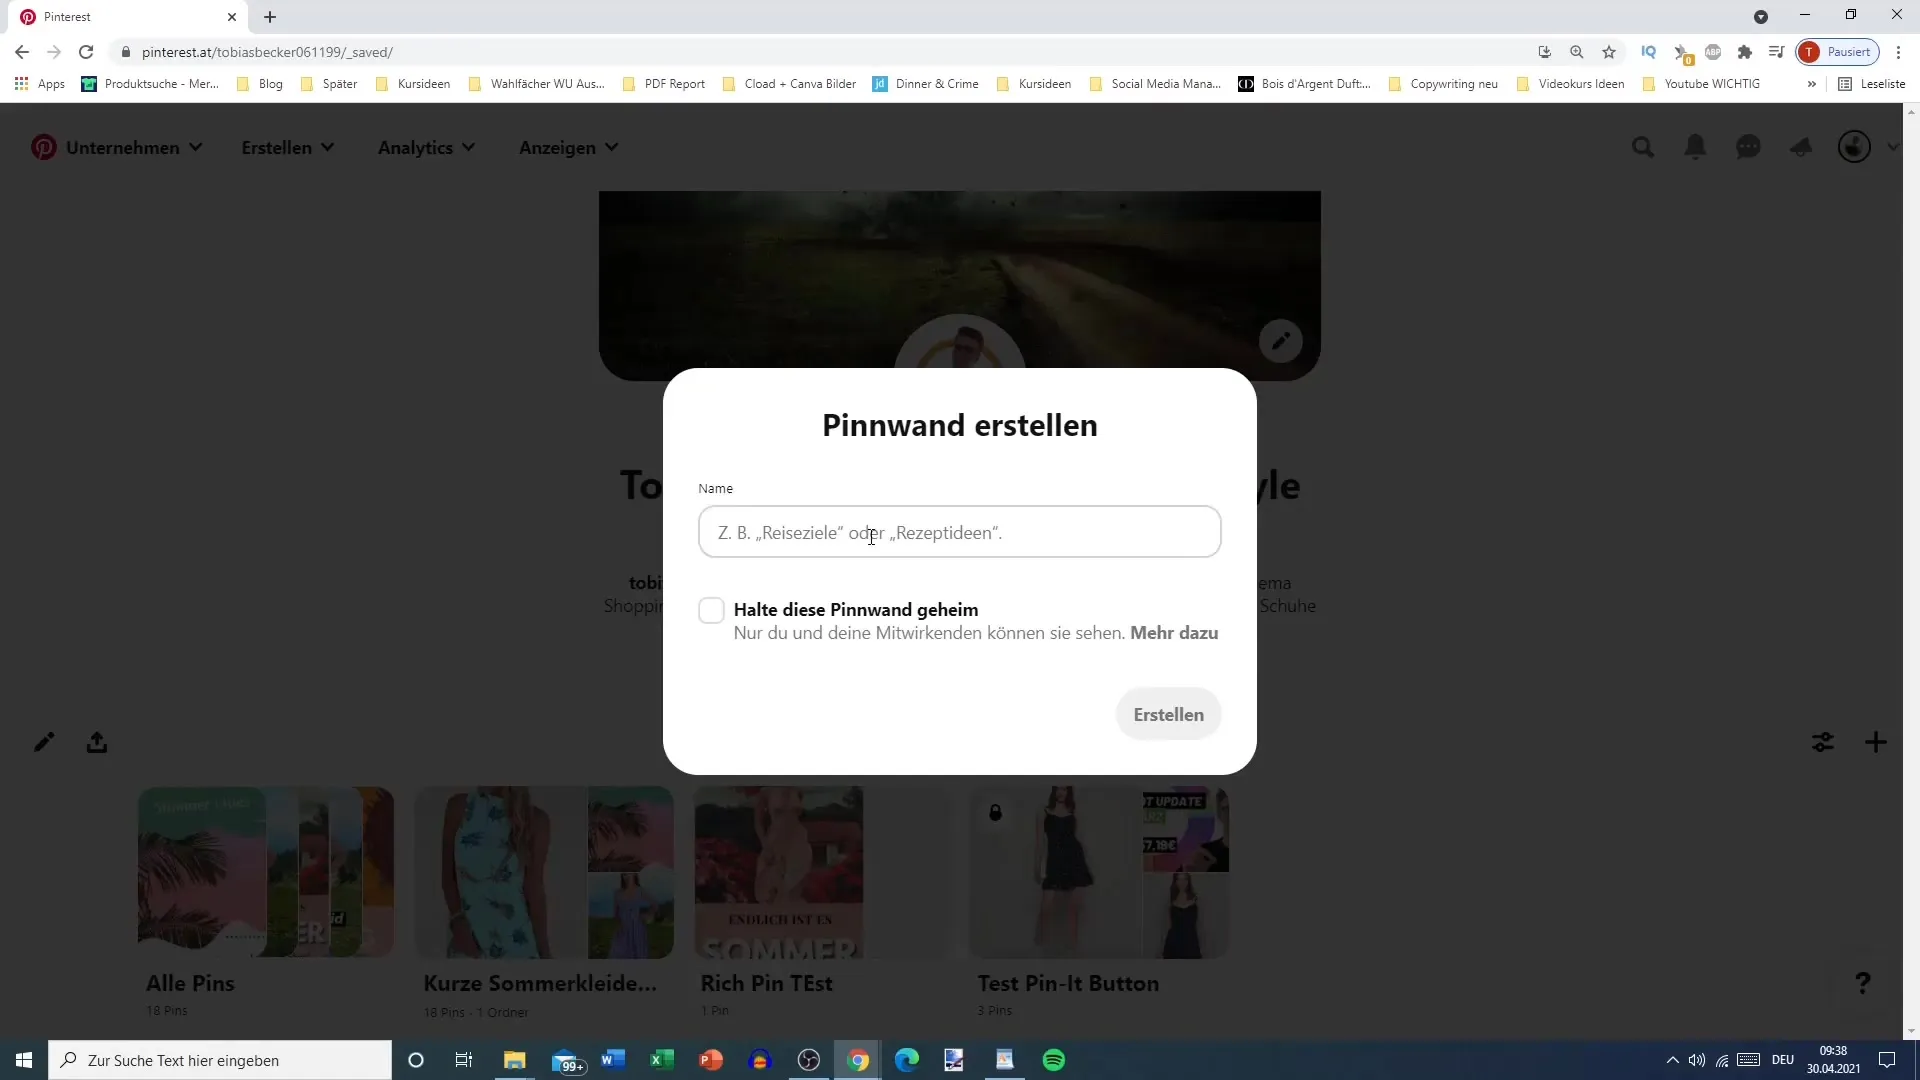This screenshot has height=1080, width=1920.
Task: Open the Erstellen dropdown menu
Action: coord(288,148)
